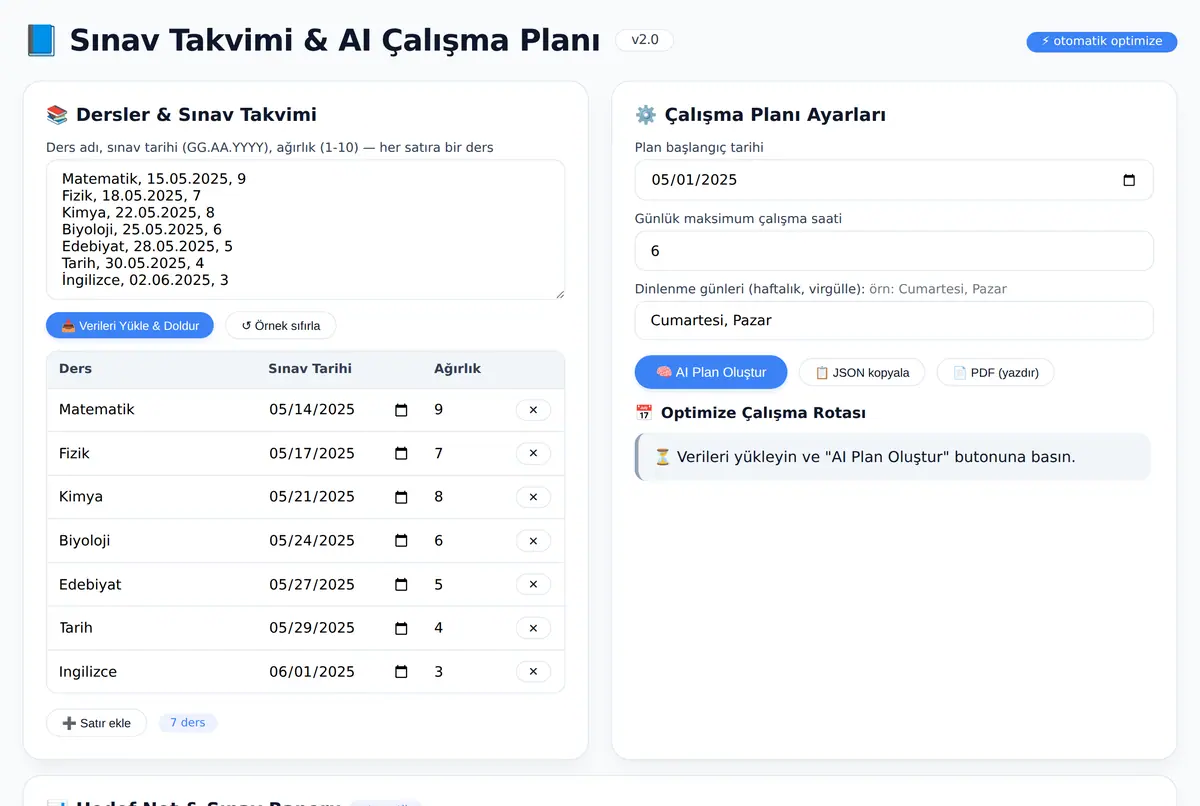
Task: Open calendar picker for Matematik exam date
Action: (x=401, y=410)
